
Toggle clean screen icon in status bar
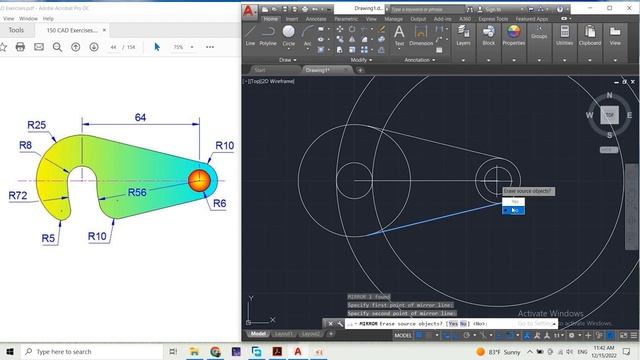623,335
